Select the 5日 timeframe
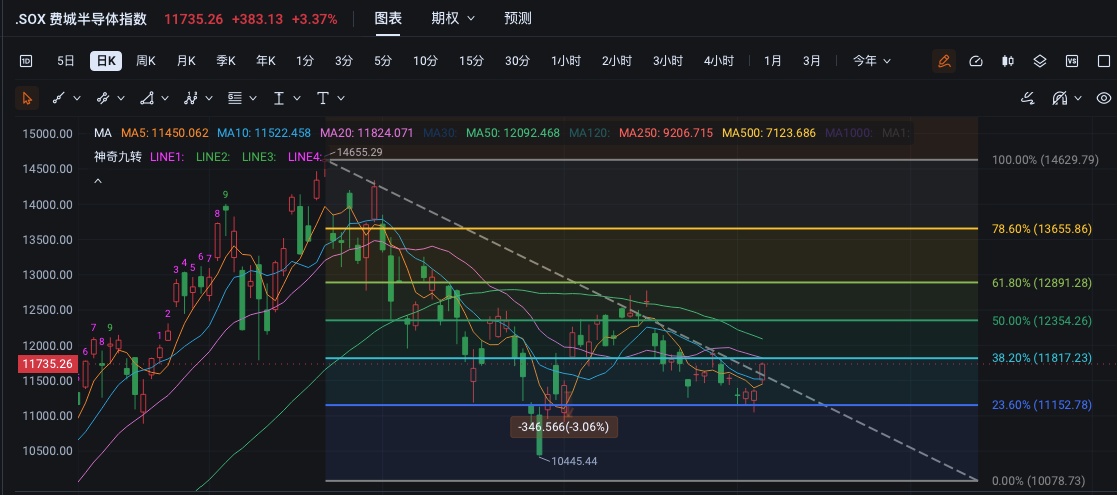This screenshot has height=495, width=1117. [x=66, y=61]
